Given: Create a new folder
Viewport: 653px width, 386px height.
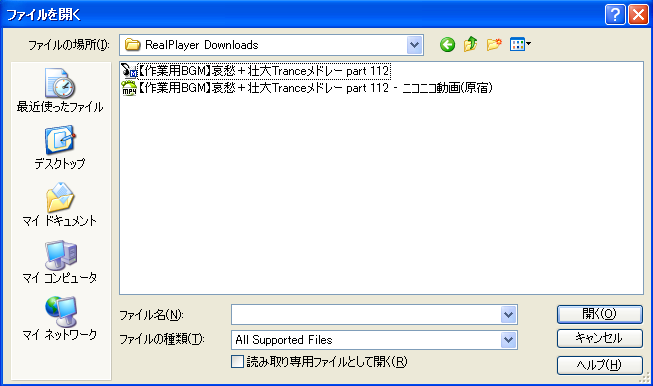Looking at the screenshot, I should (x=494, y=44).
